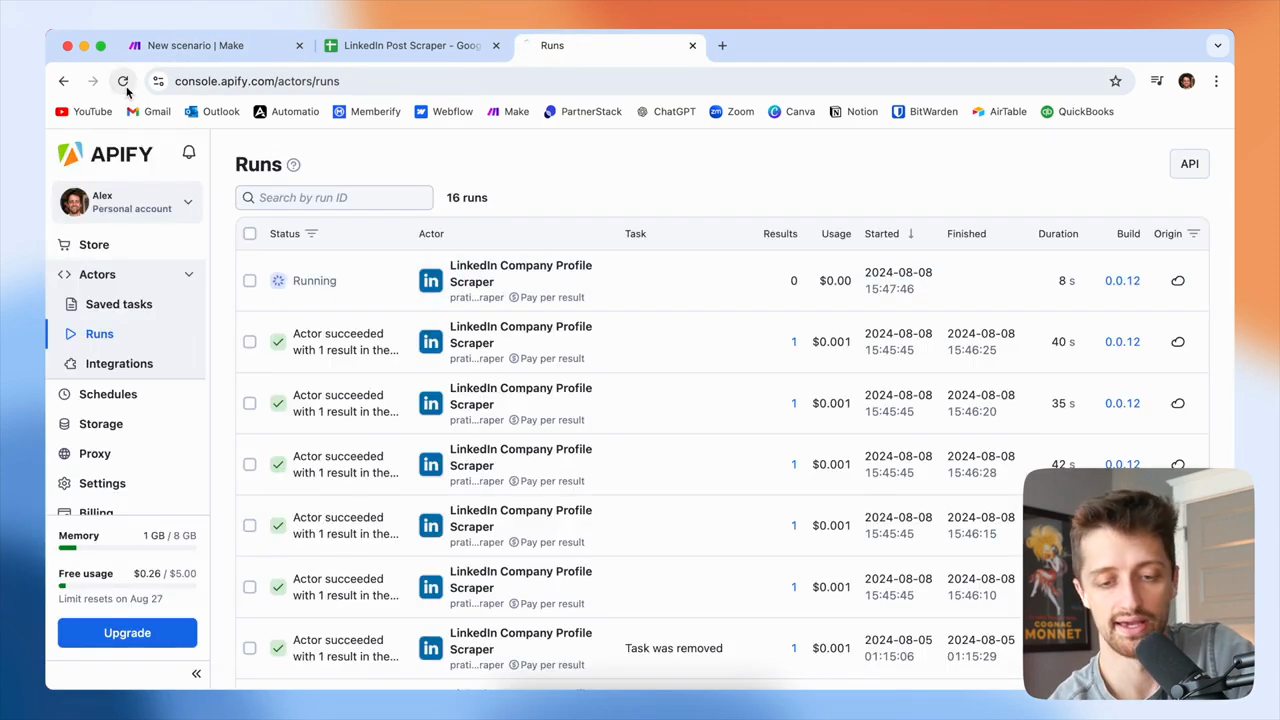
Task: Check the run finished 15:46:20 checkbox
Action: (x=250, y=403)
